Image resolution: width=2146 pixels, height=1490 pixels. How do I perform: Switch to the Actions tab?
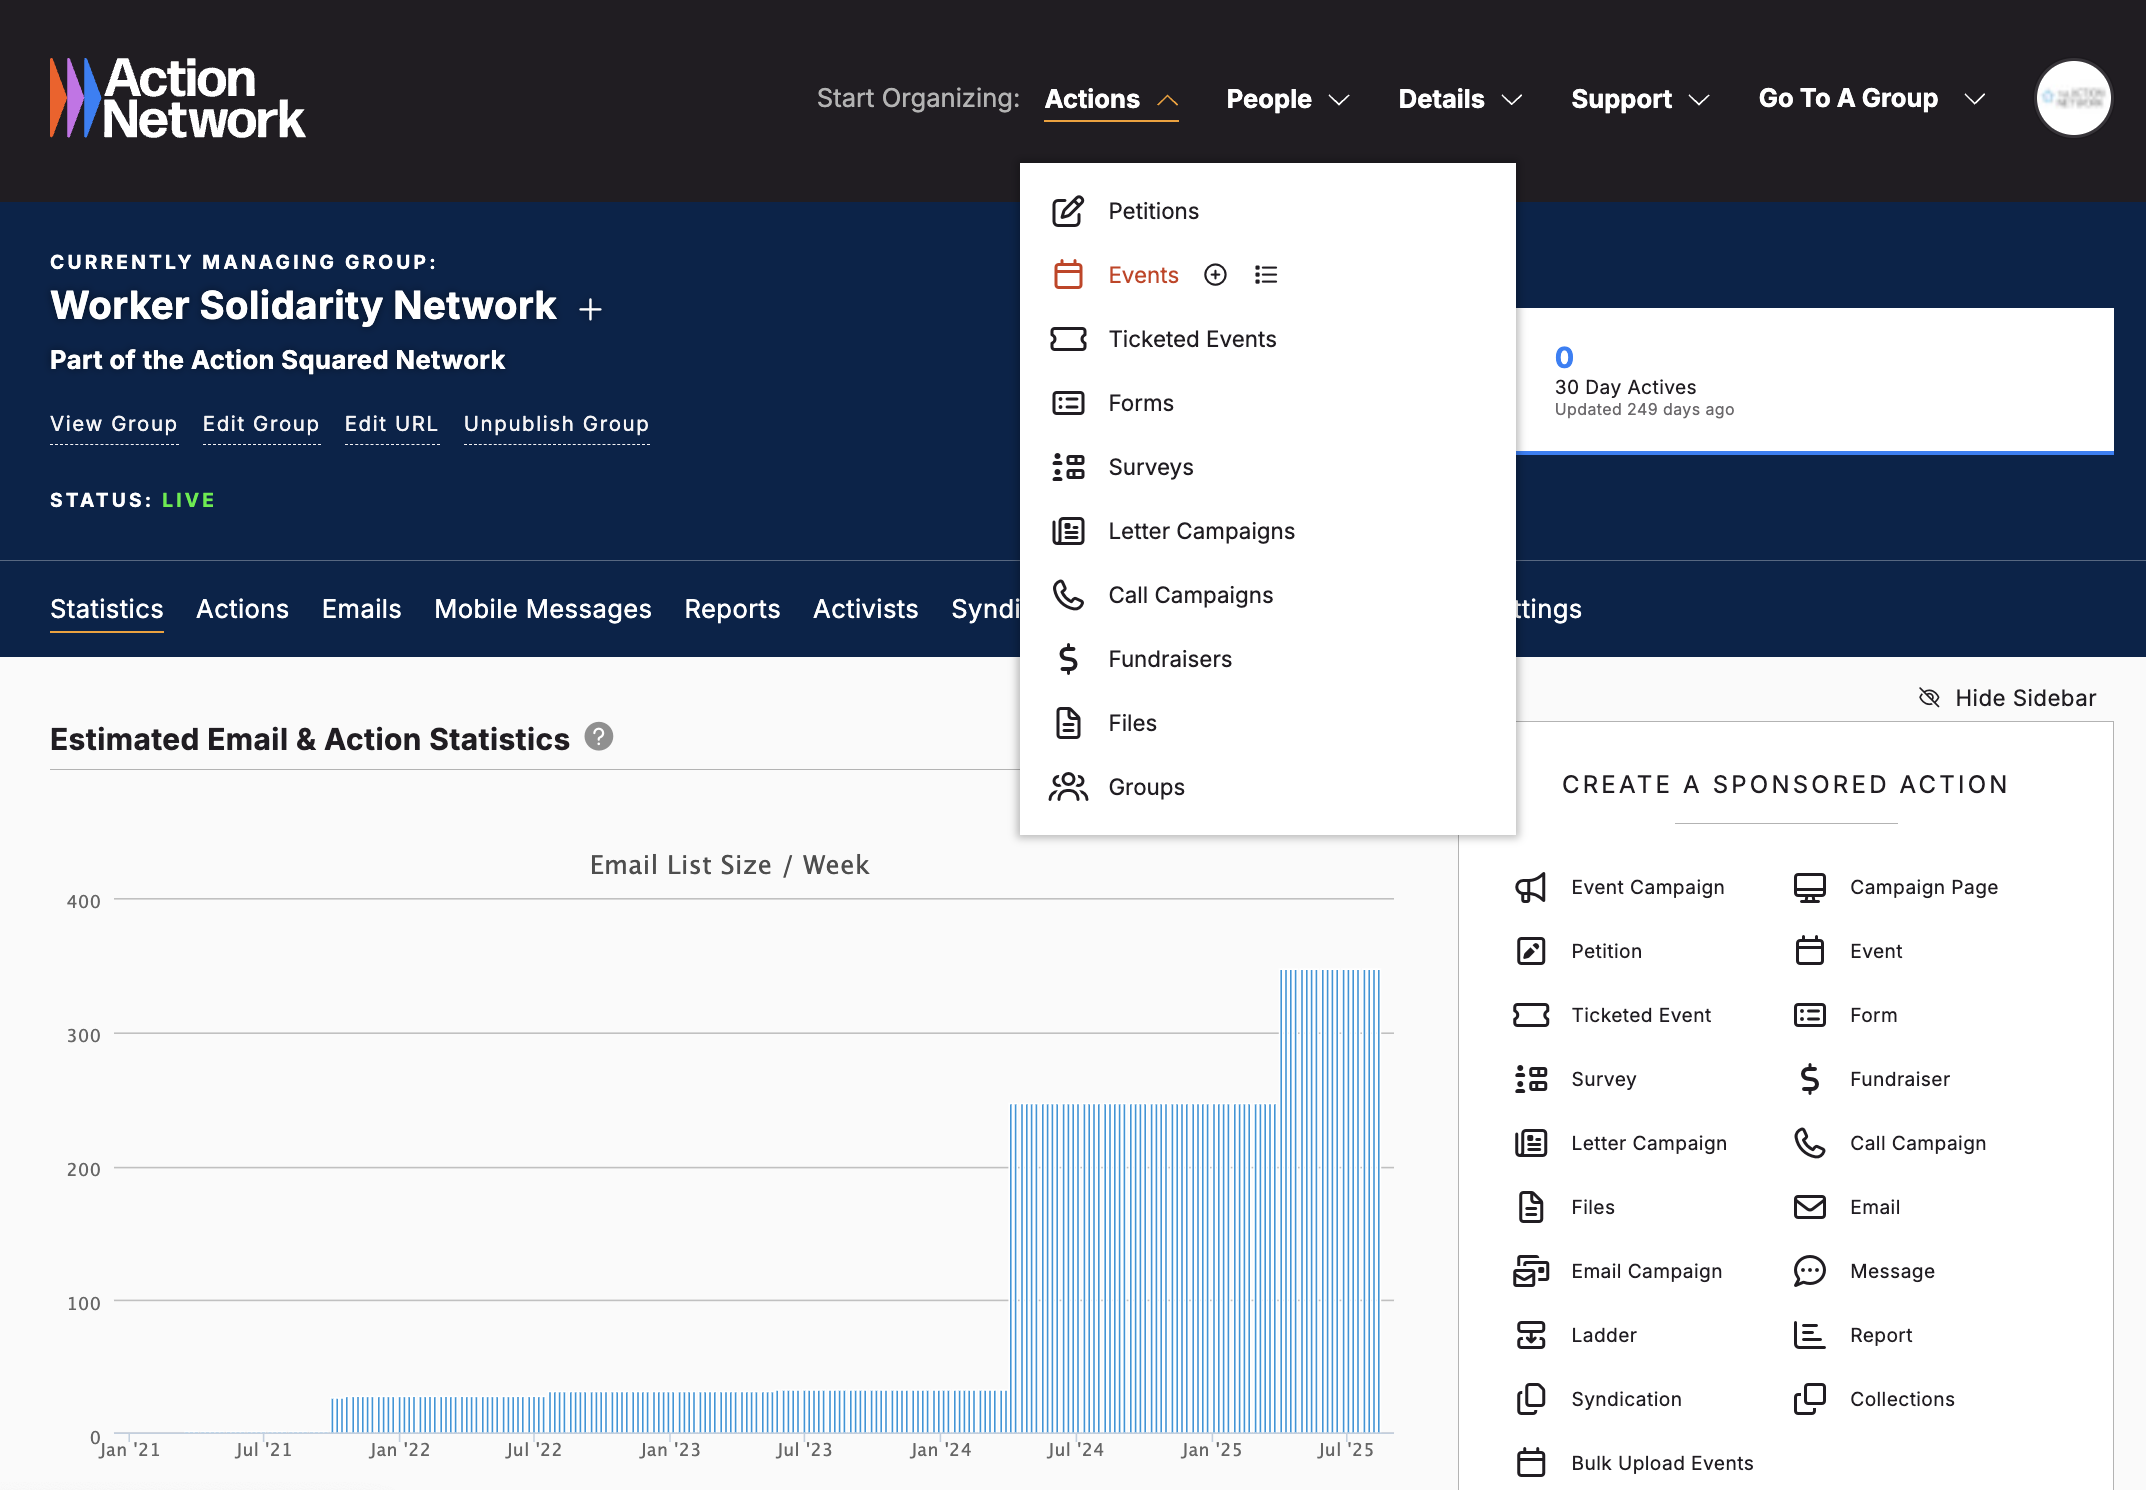pyautogui.click(x=242, y=609)
